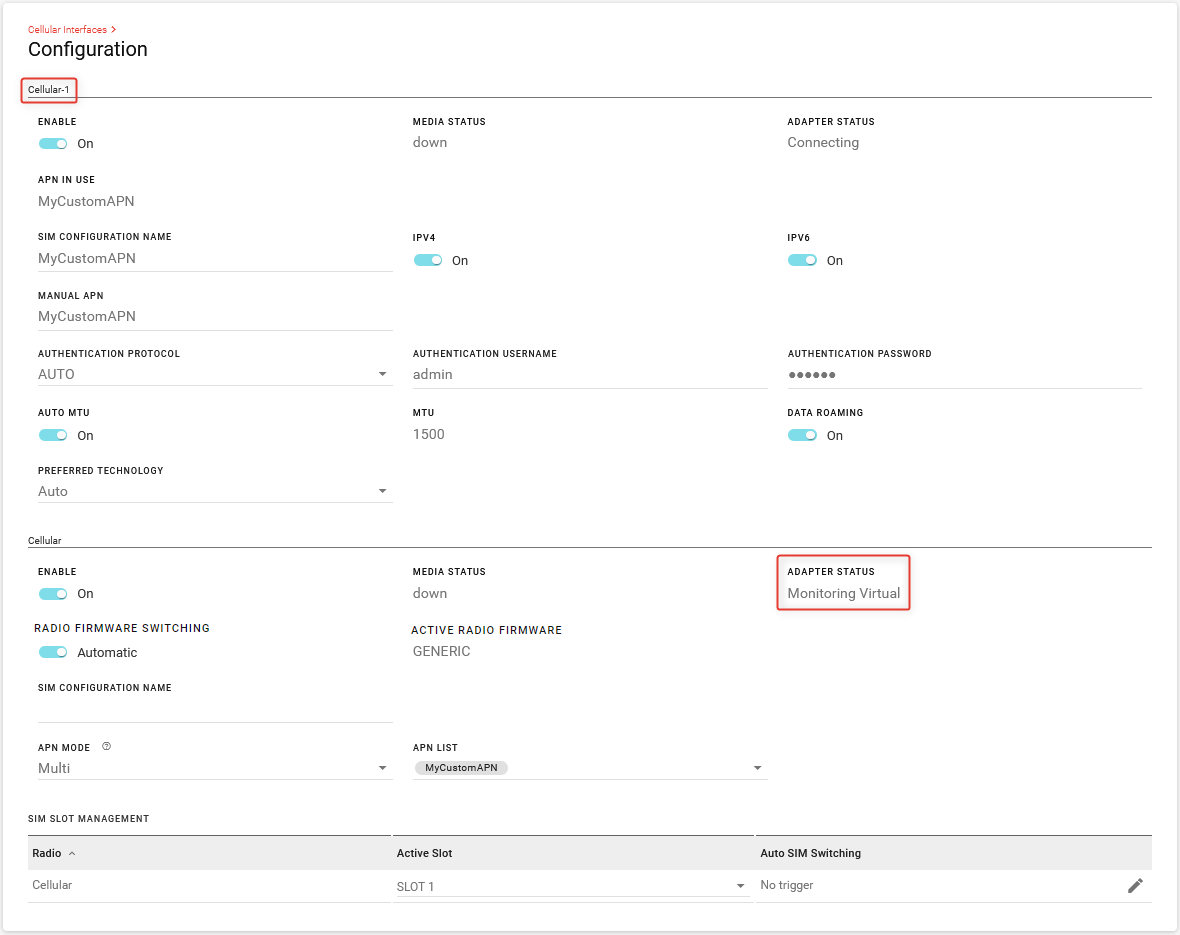Click the Cellular-1 Media Status down value
1180x935 pixels.
click(x=430, y=142)
